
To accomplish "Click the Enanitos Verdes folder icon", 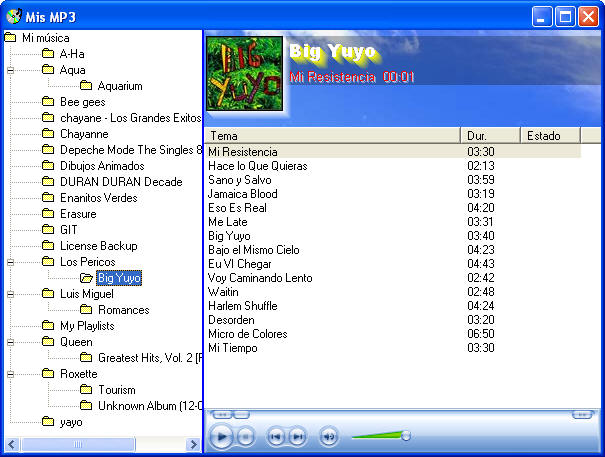I will (48, 198).
